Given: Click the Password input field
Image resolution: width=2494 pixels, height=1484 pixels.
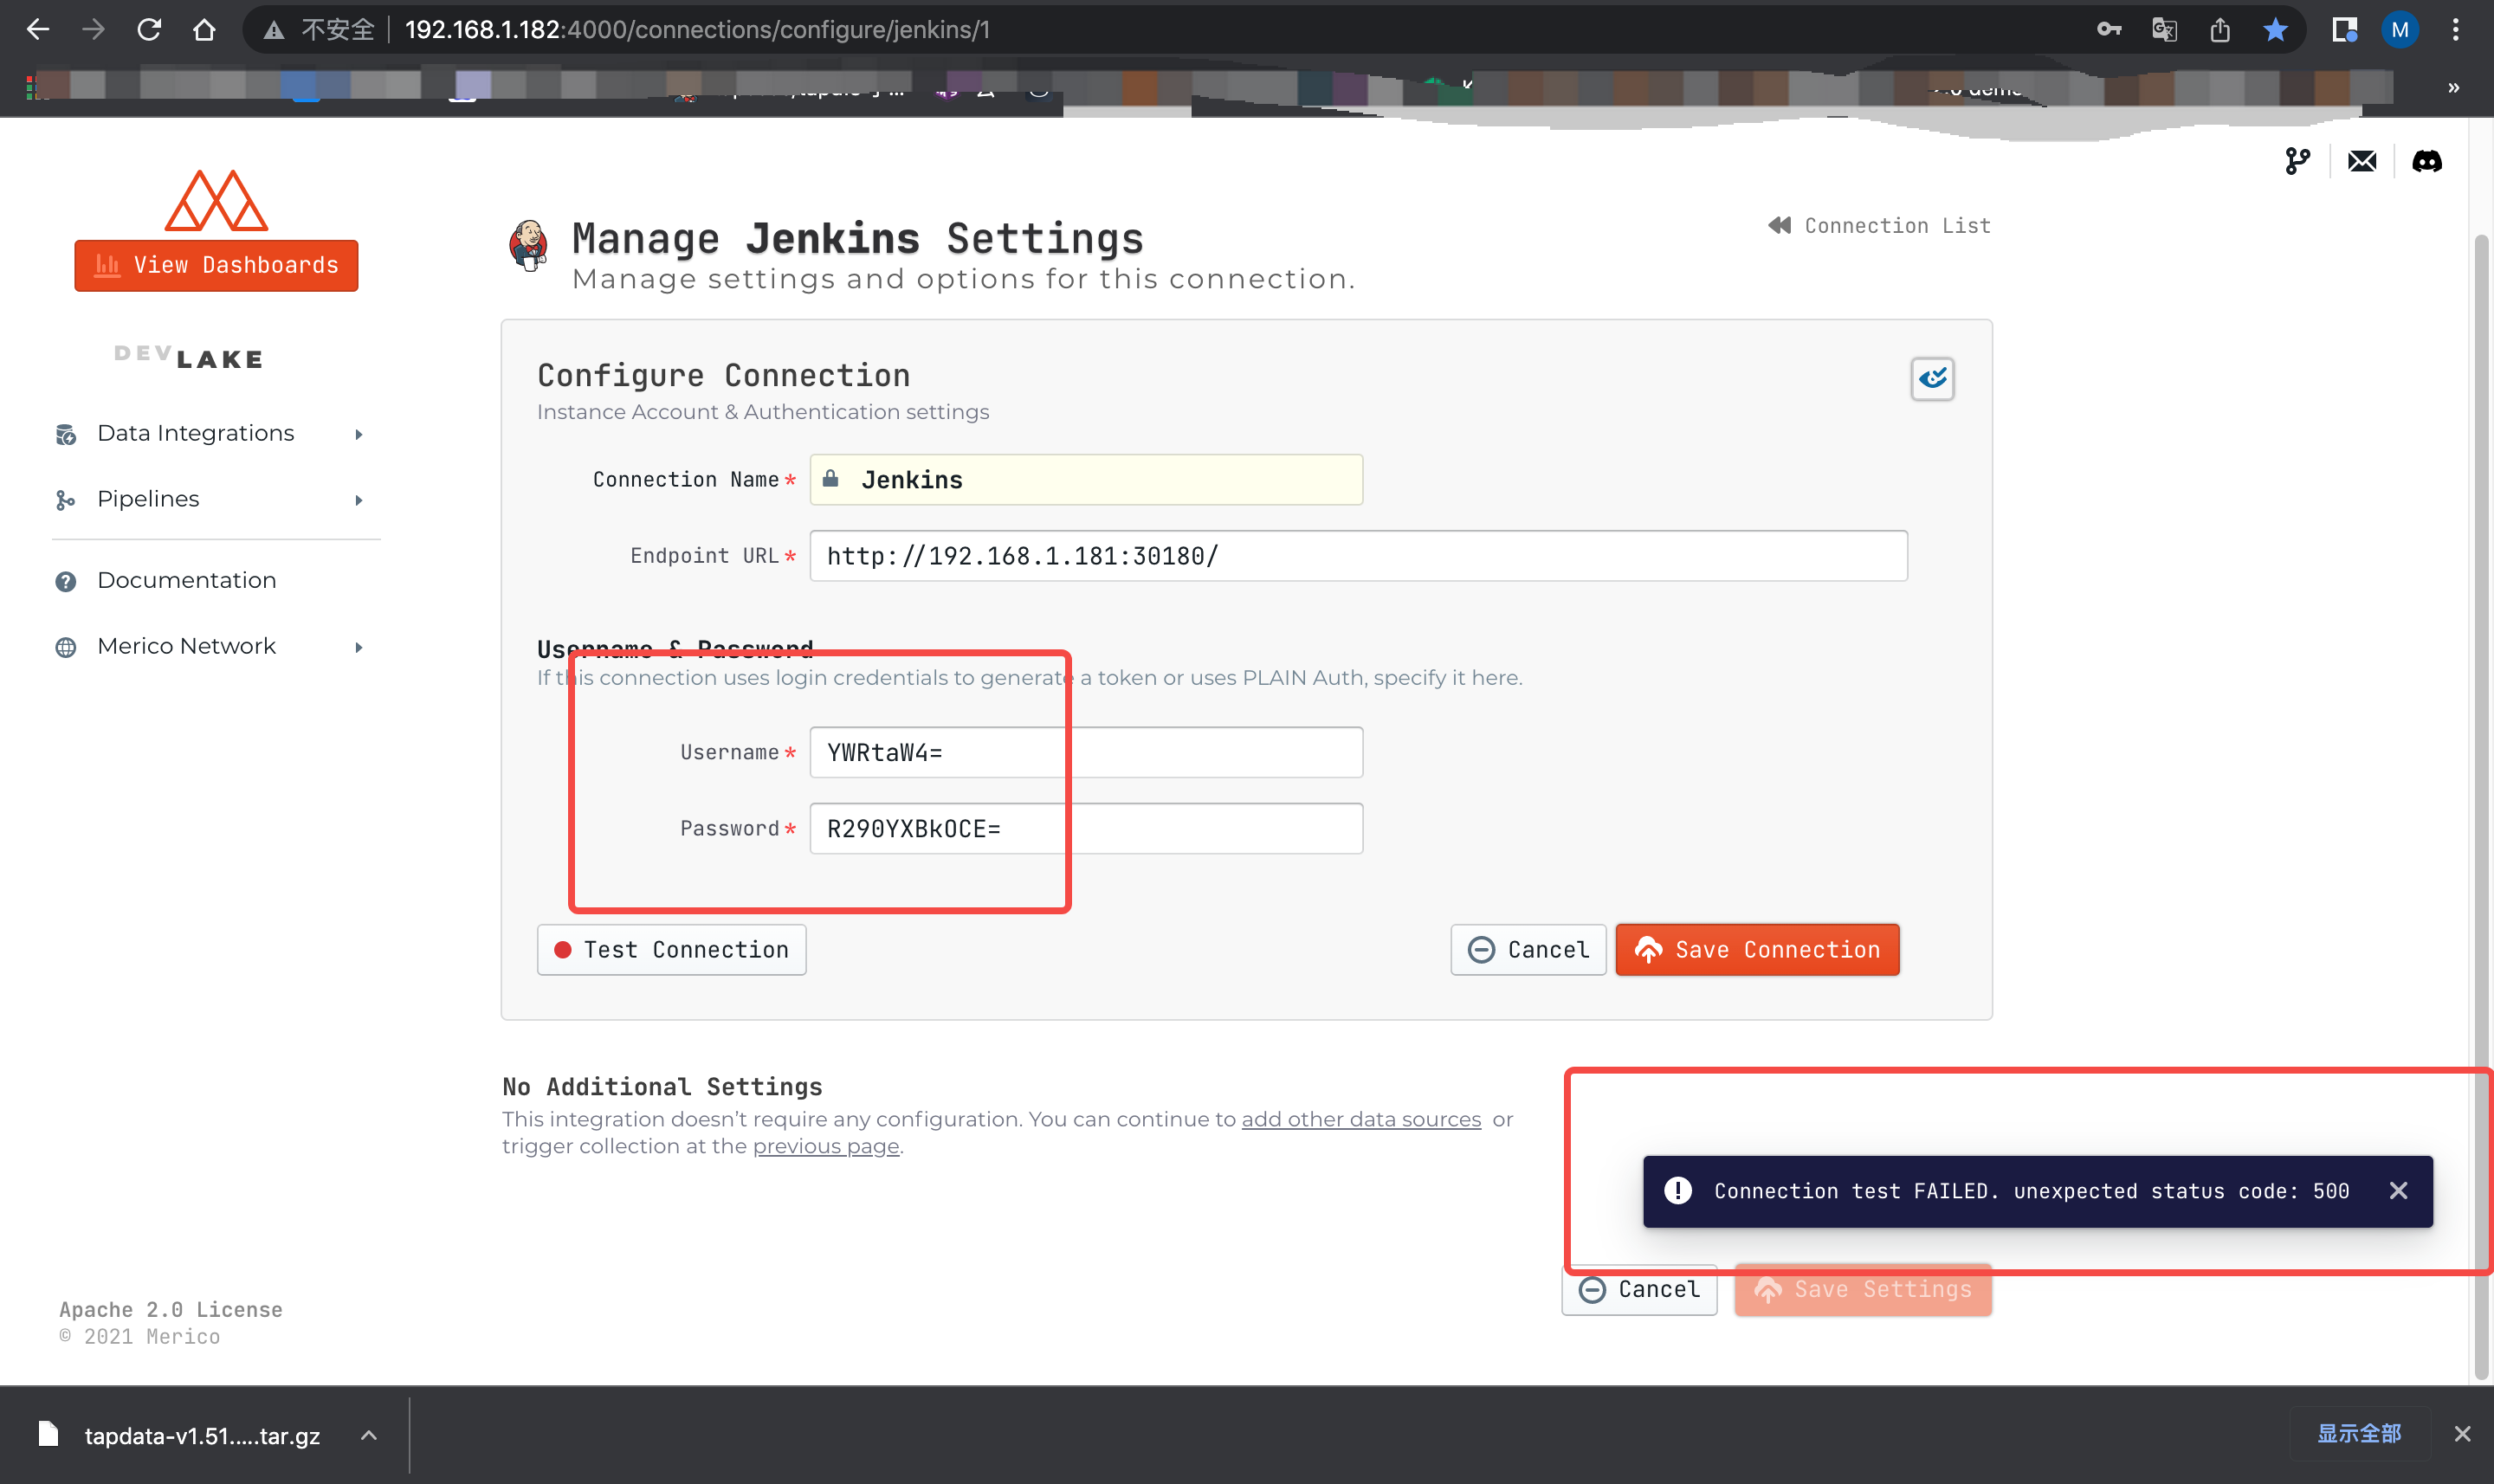Looking at the screenshot, I should coord(1086,828).
